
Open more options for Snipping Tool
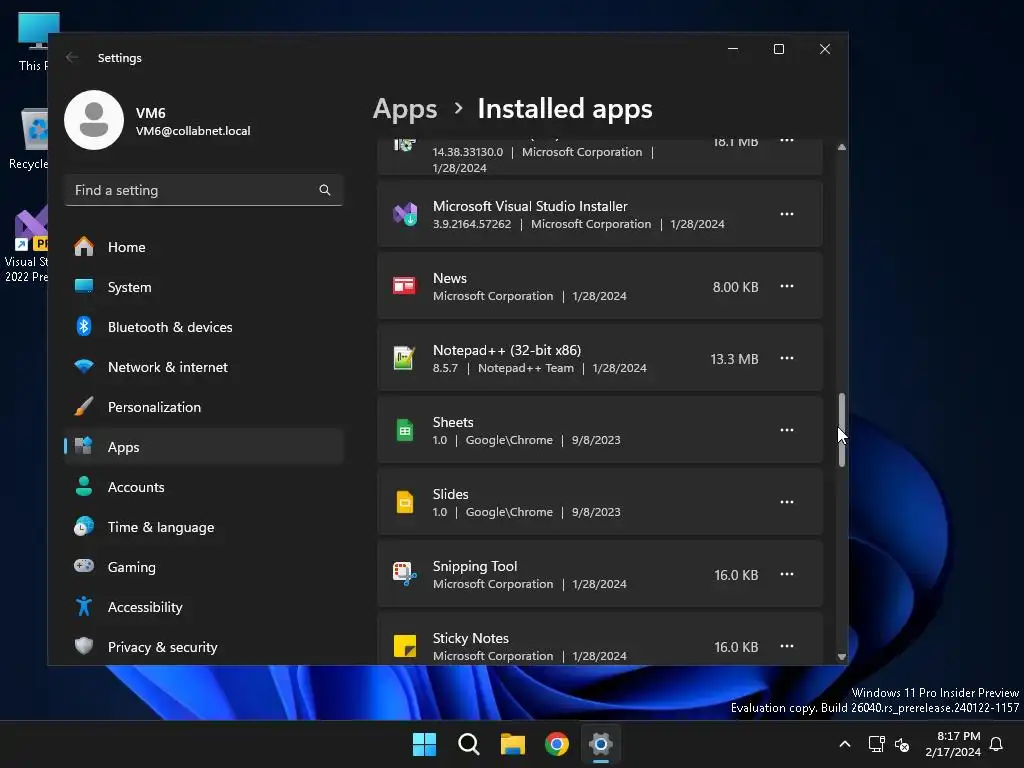click(787, 574)
